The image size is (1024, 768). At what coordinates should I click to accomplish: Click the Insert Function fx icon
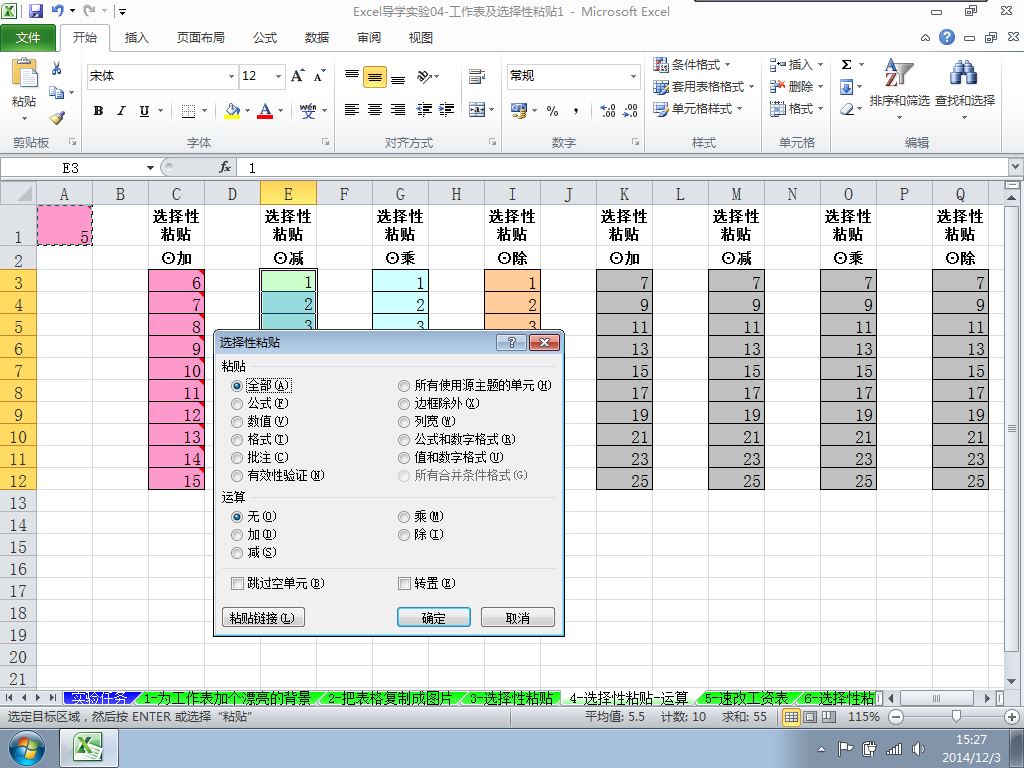click(x=225, y=168)
